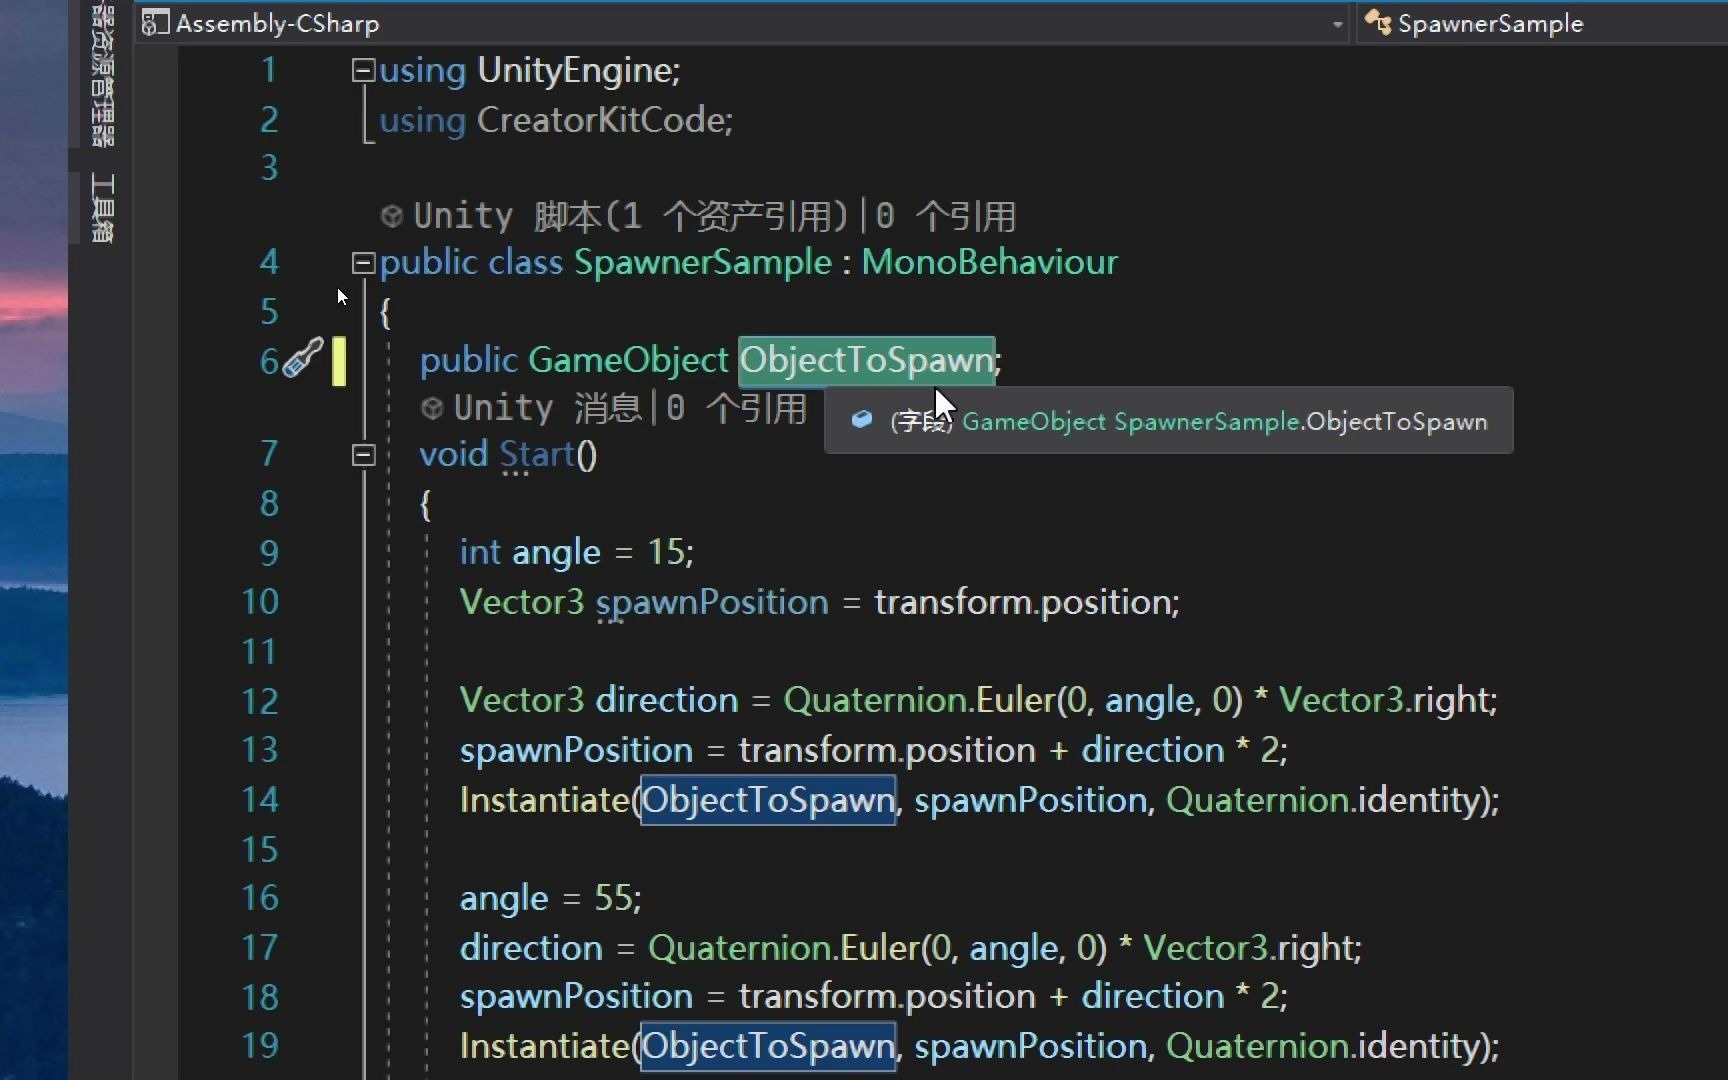Click the project icon next to Assembly-CSharp
The image size is (1728, 1080).
155,22
